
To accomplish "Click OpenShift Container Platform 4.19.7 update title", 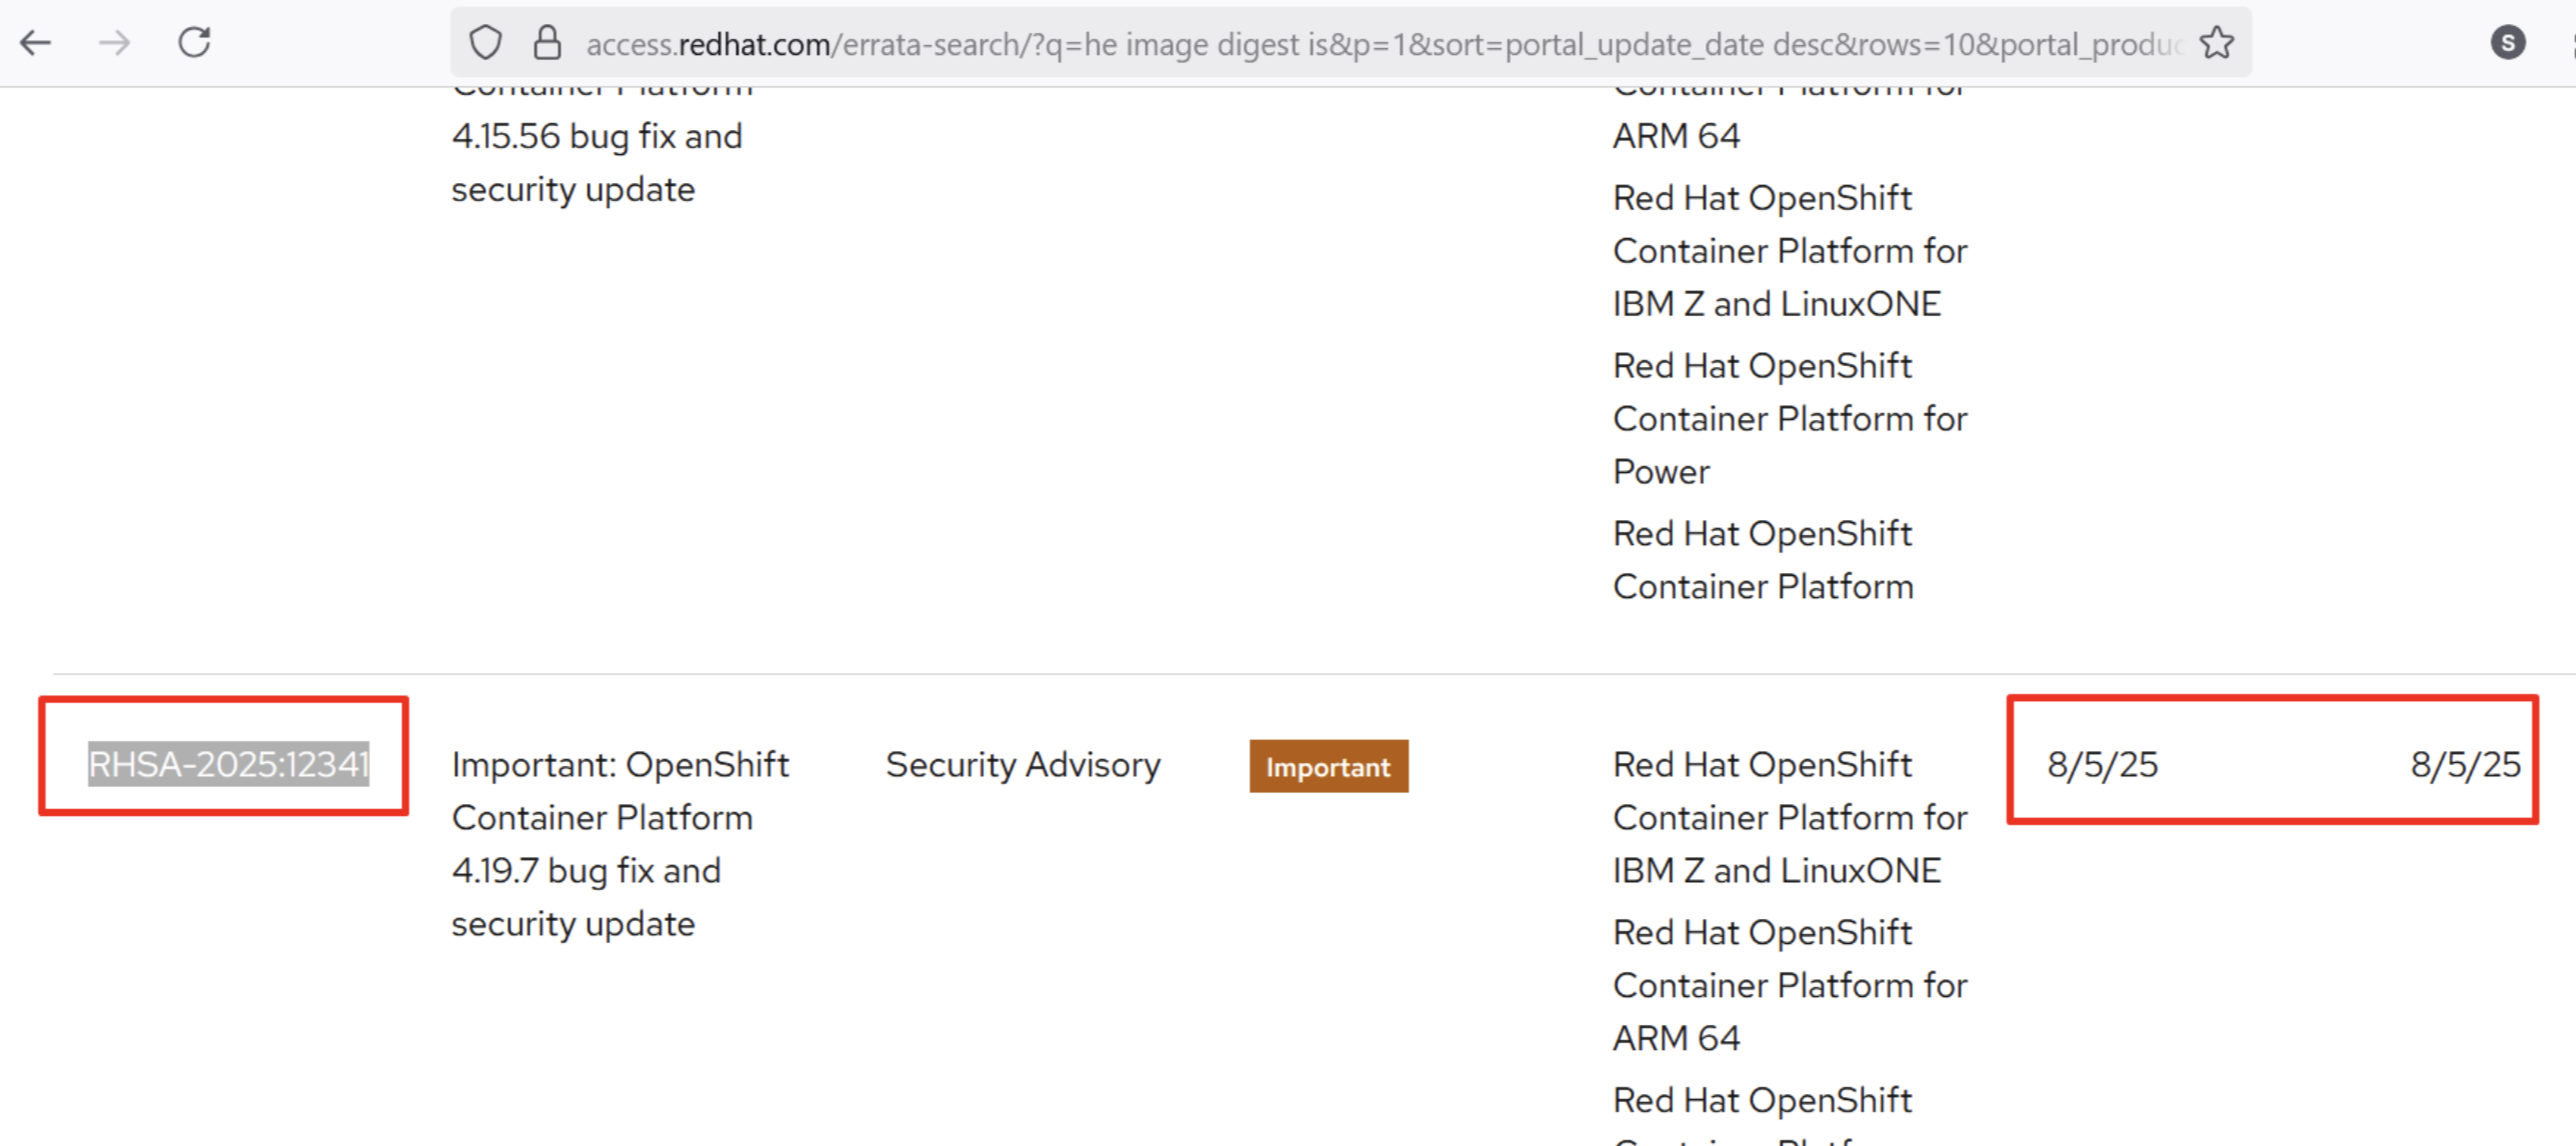I will click(x=620, y=843).
